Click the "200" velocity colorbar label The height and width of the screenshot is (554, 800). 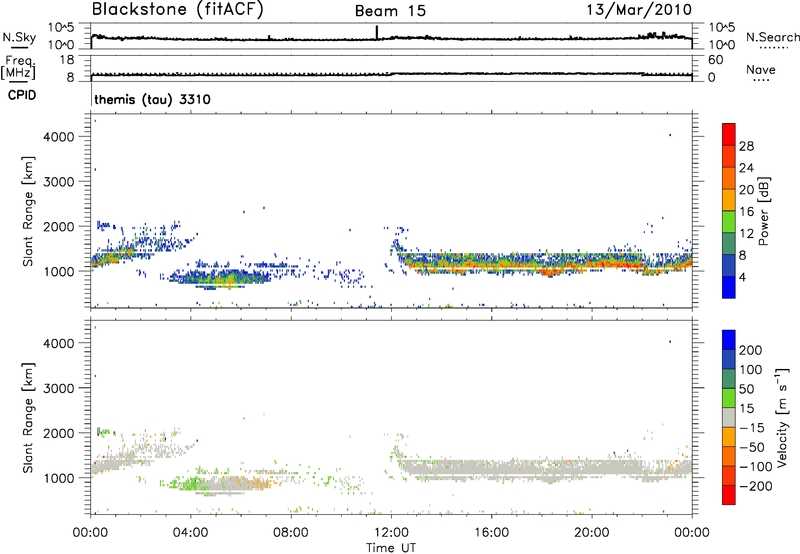[751, 350]
